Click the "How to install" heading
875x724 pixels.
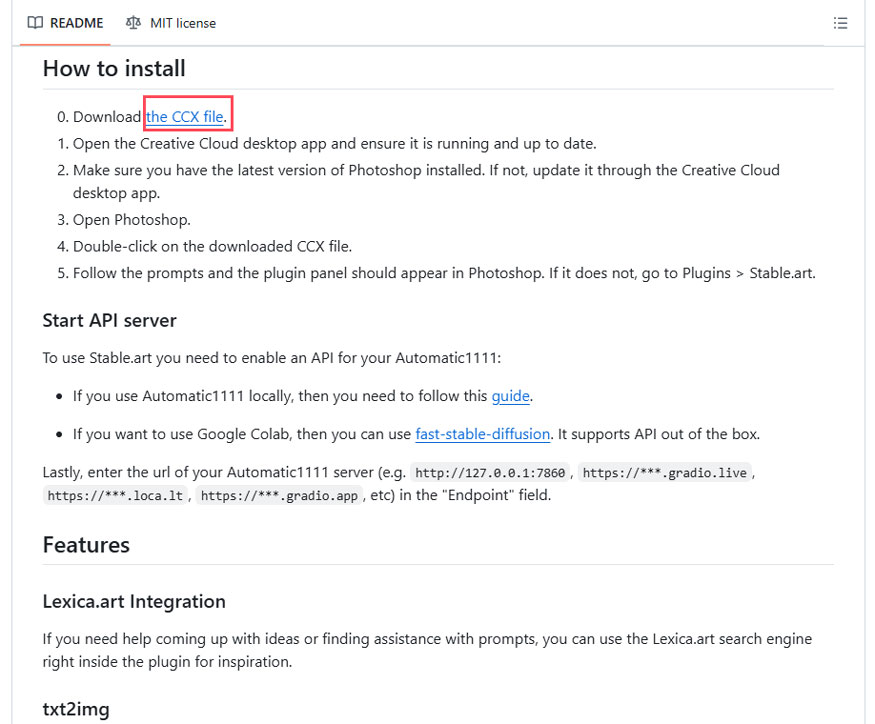(114, 69)
